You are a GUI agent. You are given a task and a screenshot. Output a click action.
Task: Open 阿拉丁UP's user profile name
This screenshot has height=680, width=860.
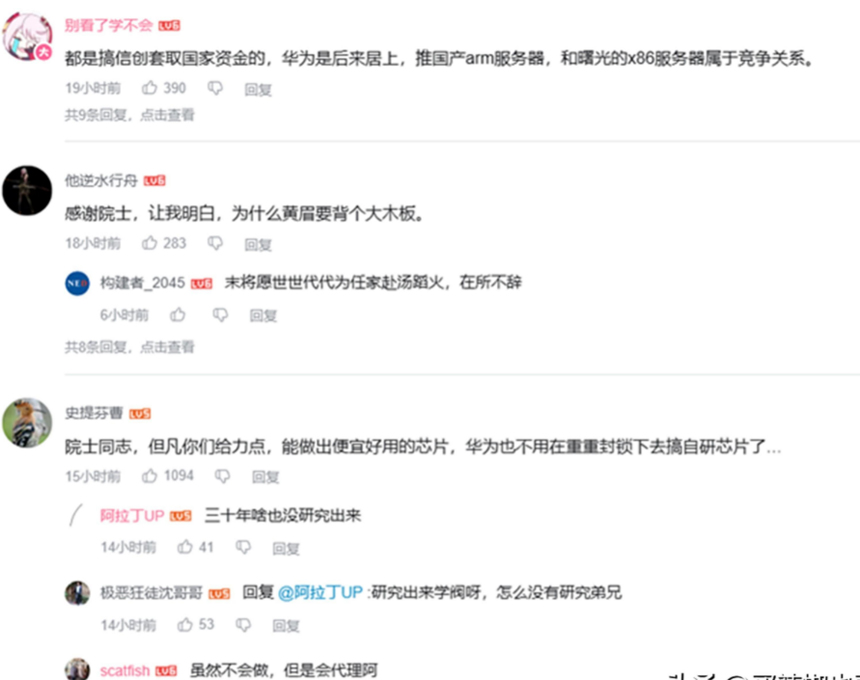pos(132,515)
